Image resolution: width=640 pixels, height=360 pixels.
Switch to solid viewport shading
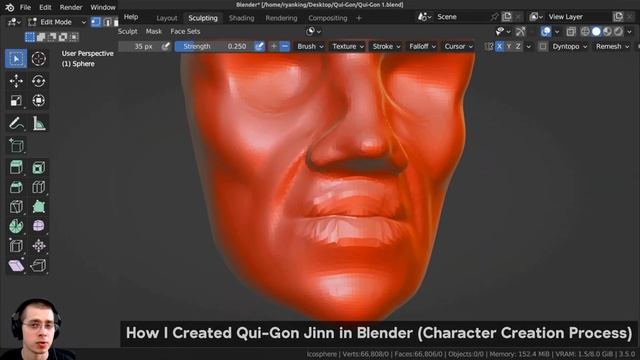[x=596, y=31]
